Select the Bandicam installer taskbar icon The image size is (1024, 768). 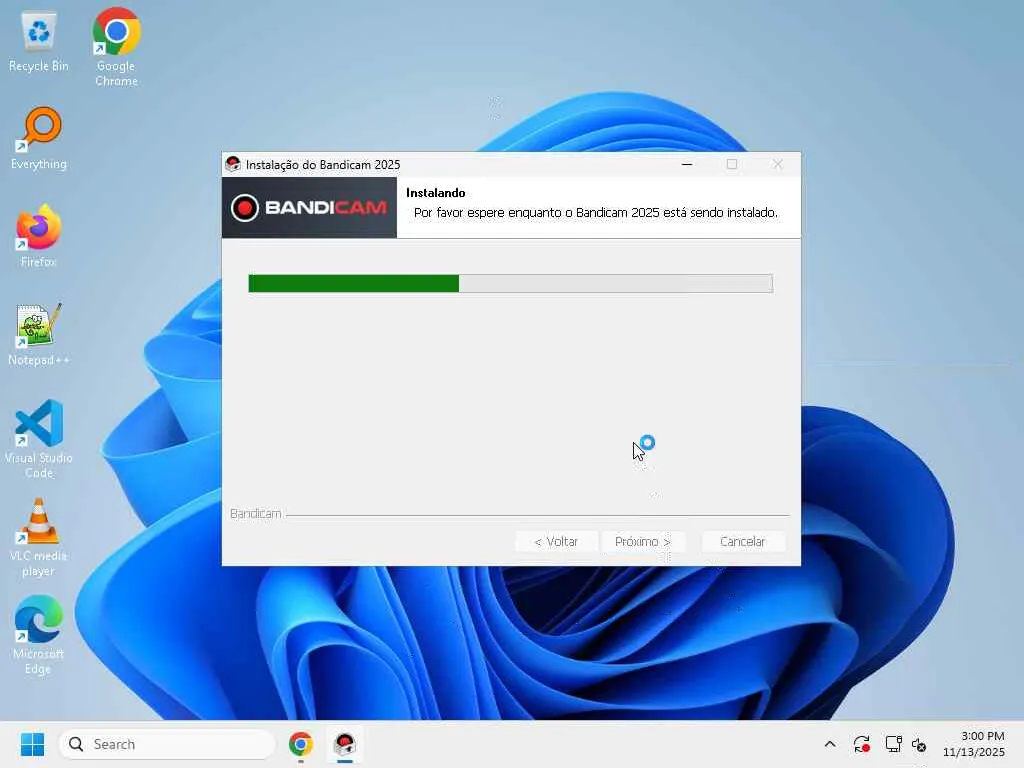pyautogui.click(x=345, y=744)
